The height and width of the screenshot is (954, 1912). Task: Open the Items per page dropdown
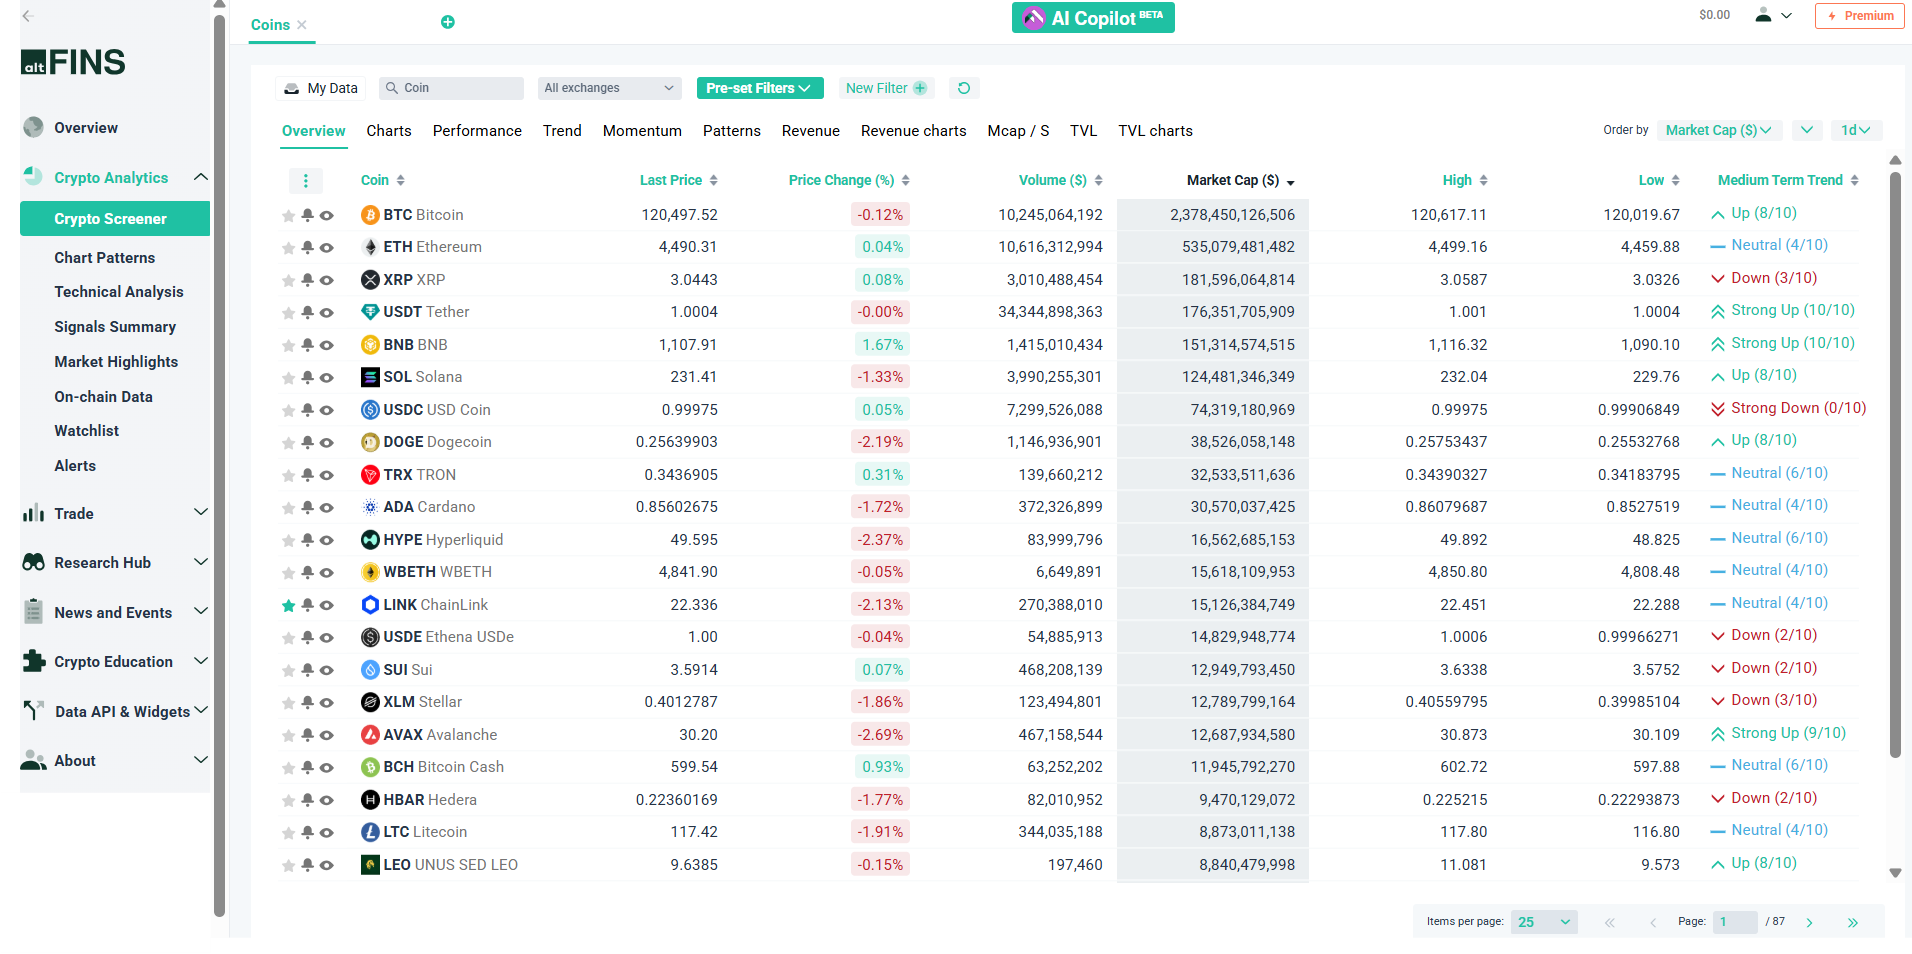pyautogui.click(x=1543, y=922)
